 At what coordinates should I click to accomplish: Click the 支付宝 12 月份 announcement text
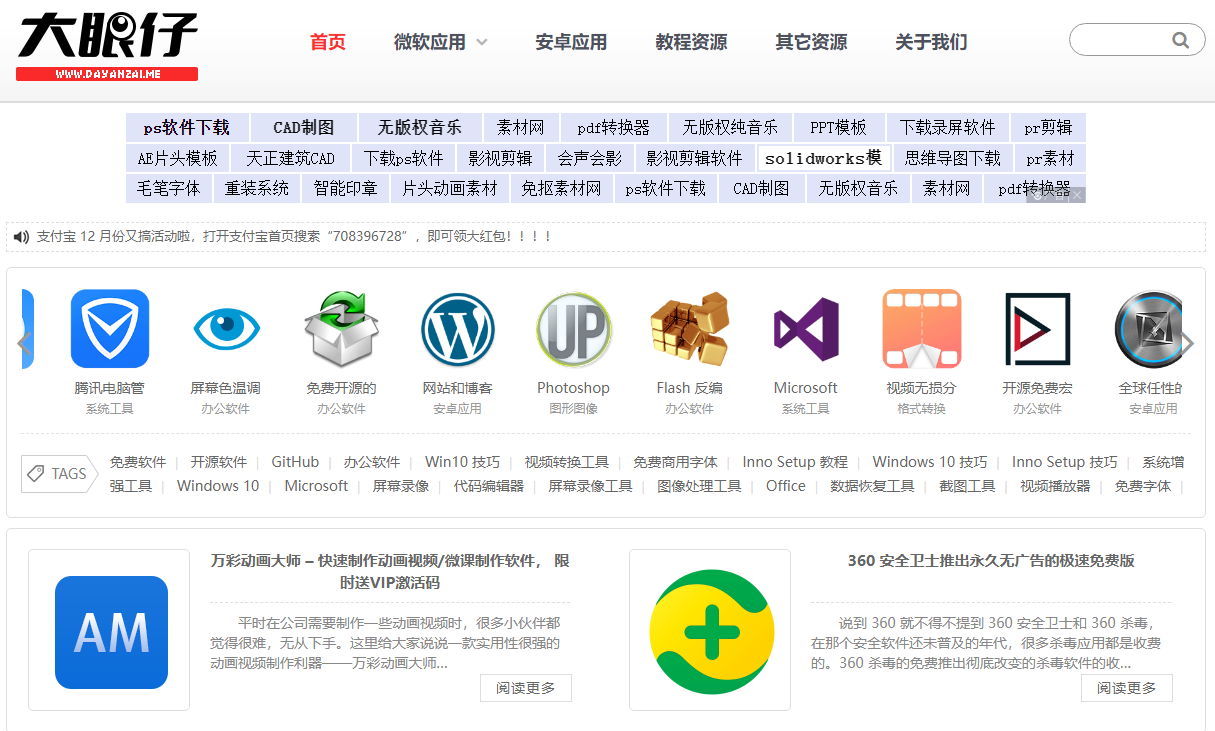tap(294, 237)
